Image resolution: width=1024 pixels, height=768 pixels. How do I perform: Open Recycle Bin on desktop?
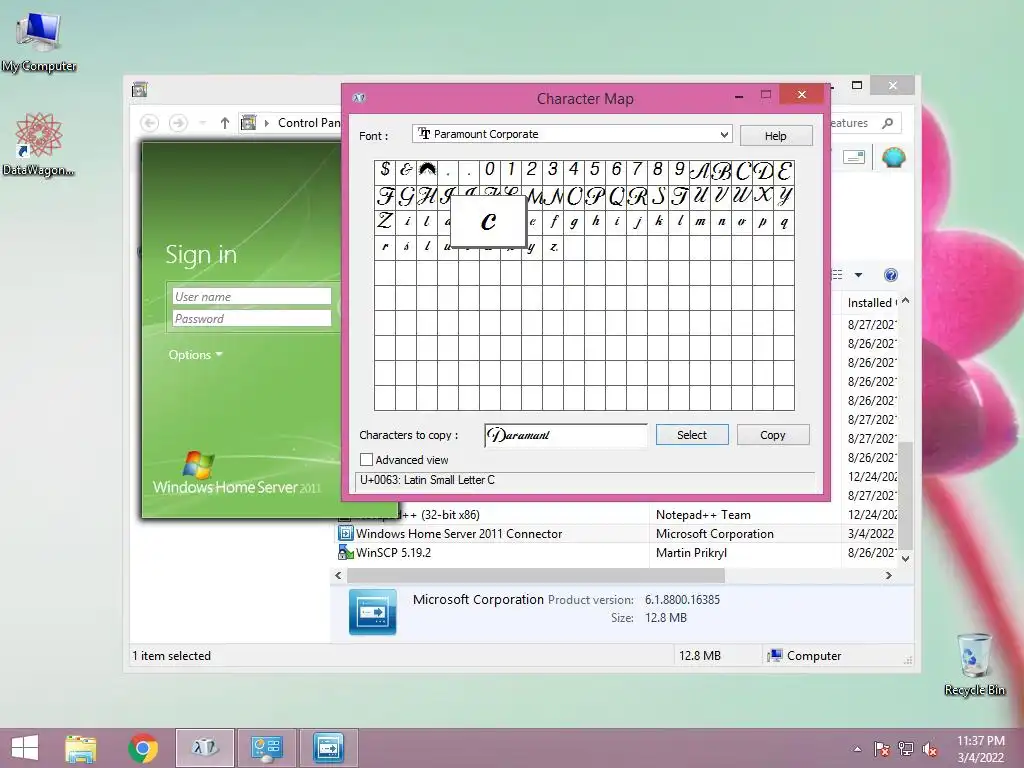[974, 665]
